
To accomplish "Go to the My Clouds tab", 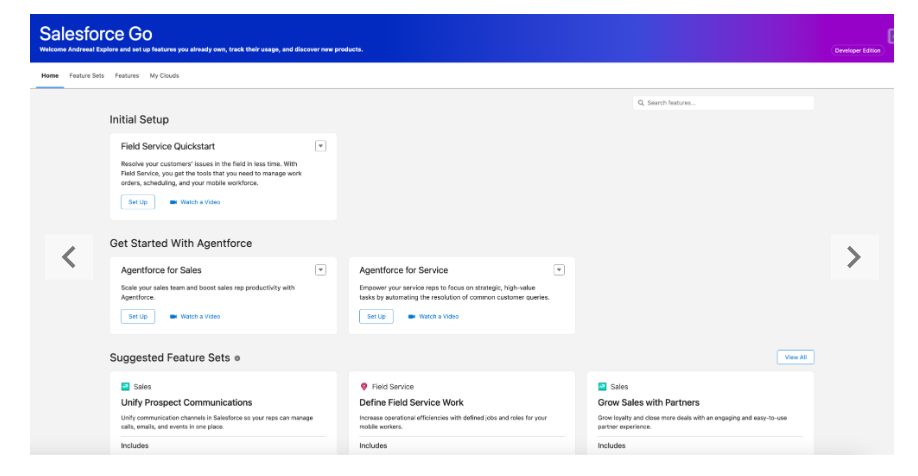I will coord(165,76).
